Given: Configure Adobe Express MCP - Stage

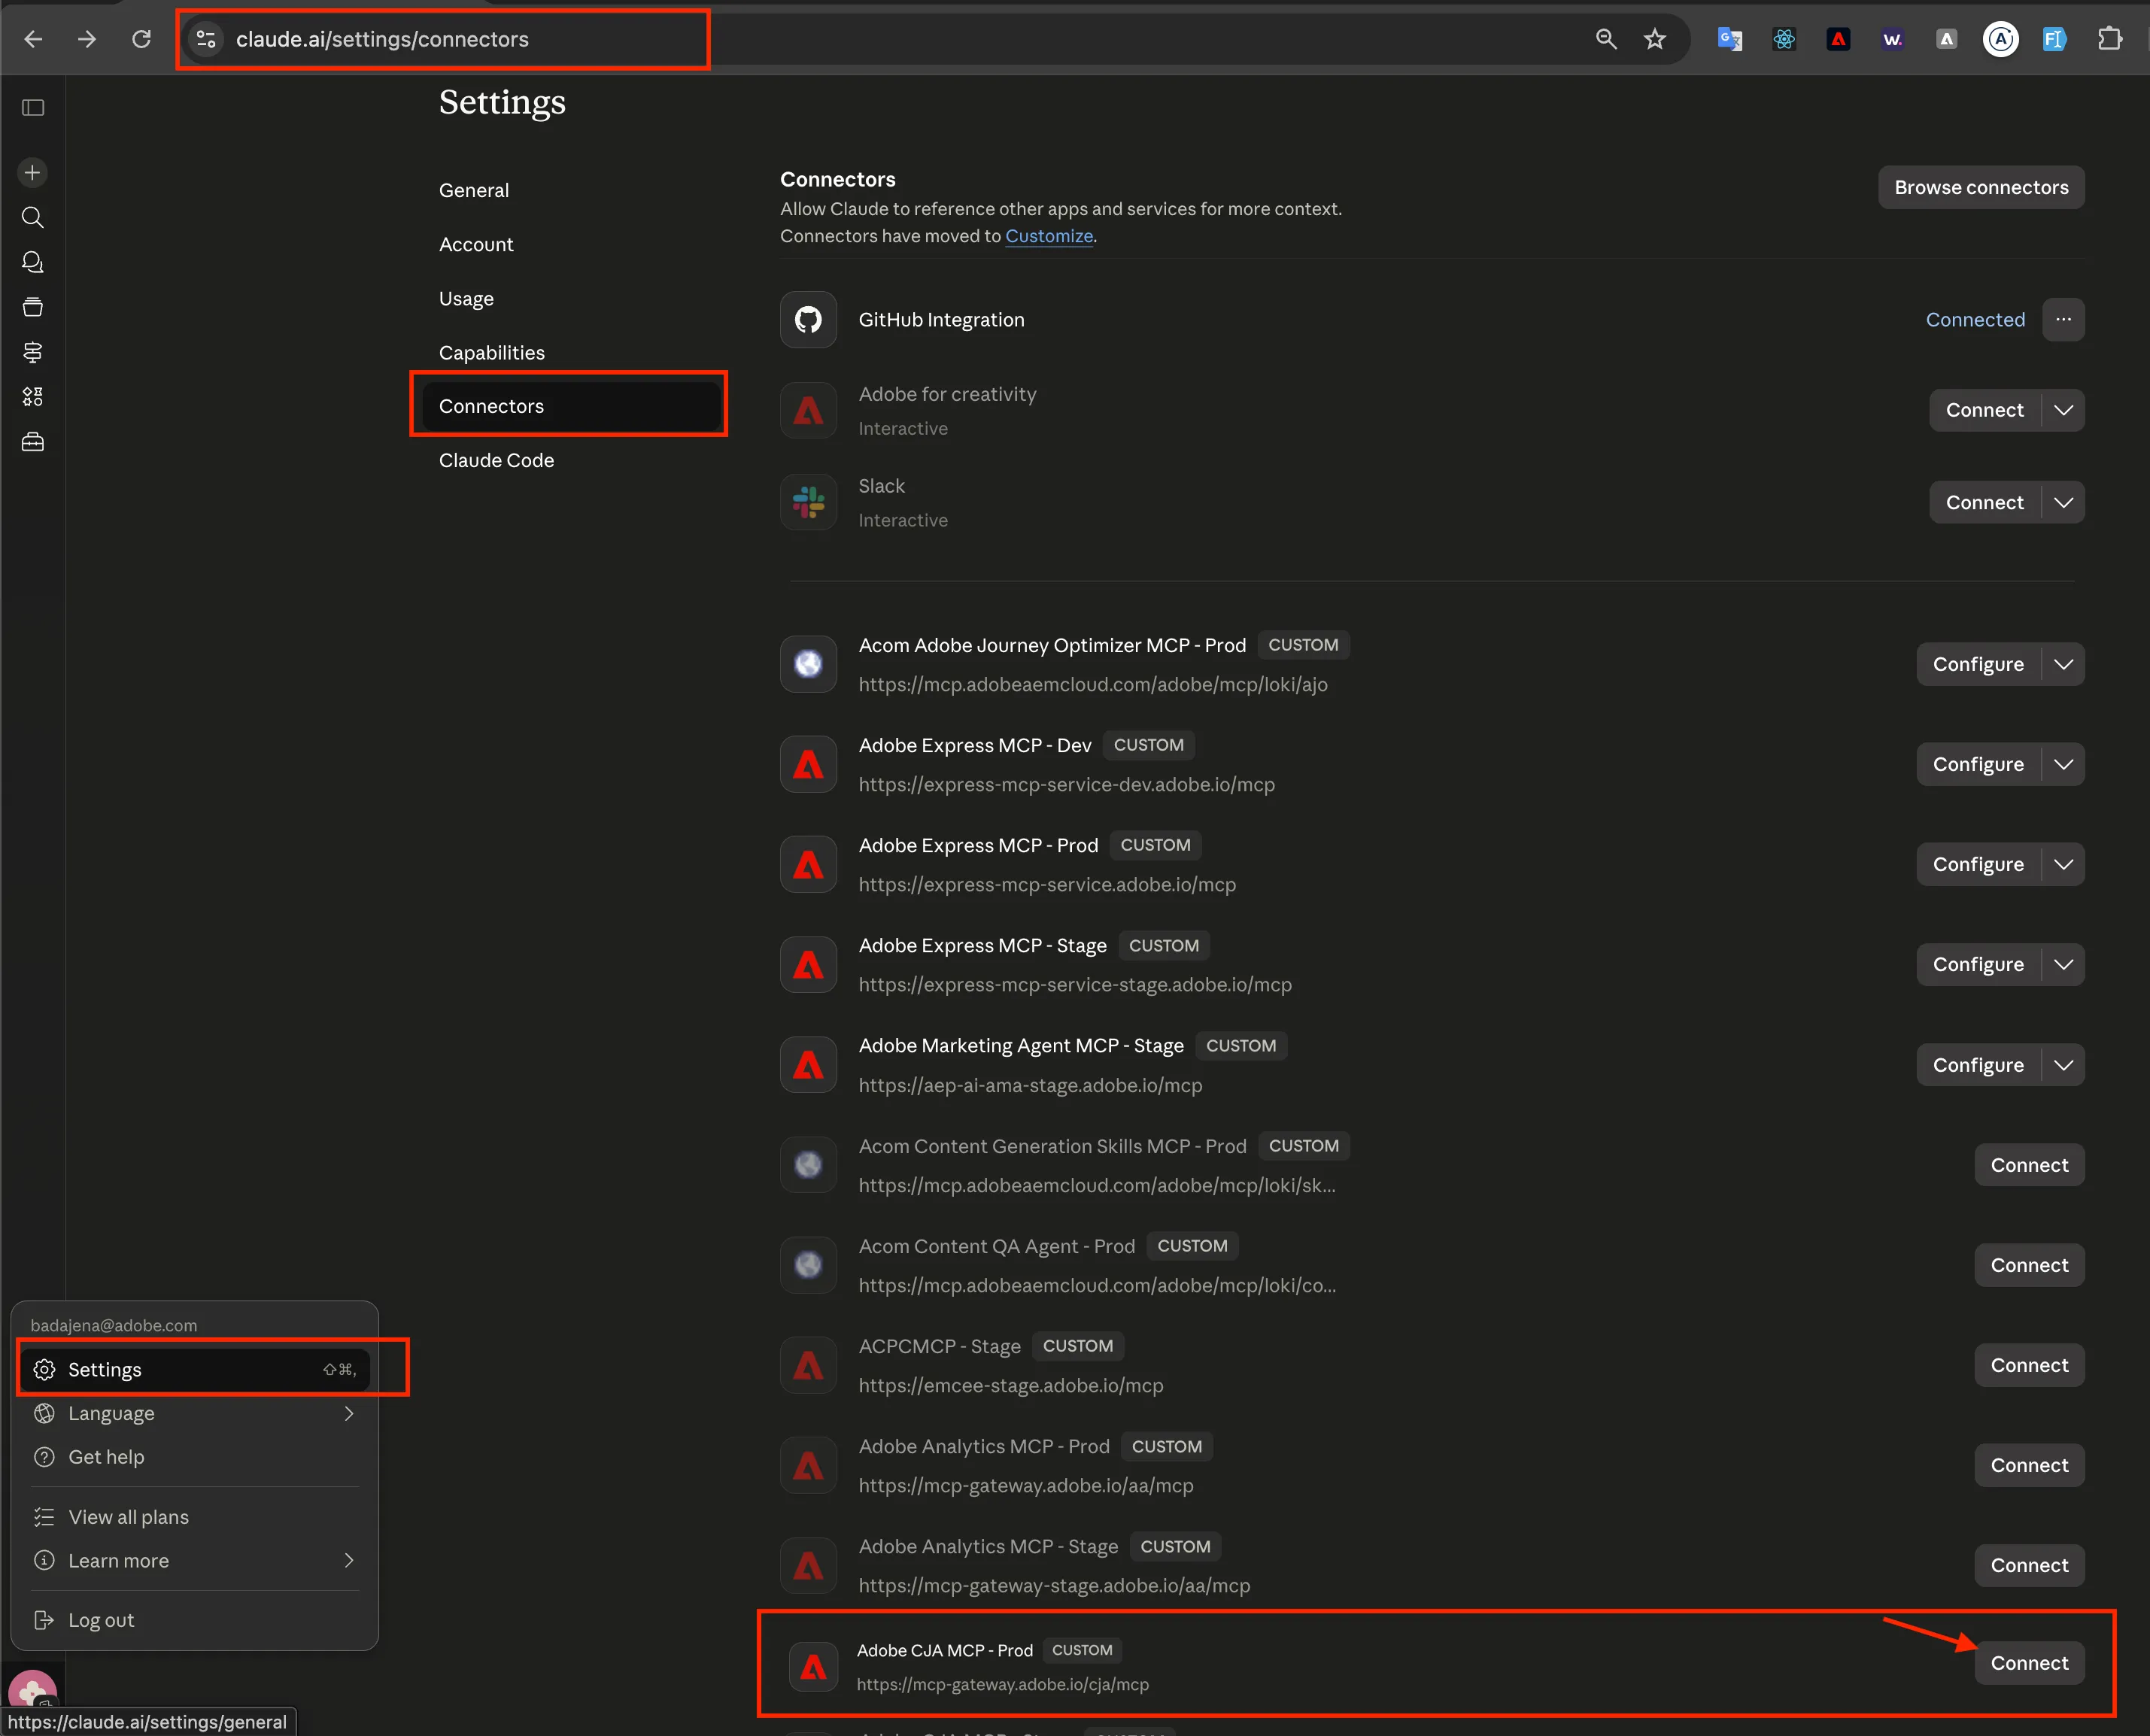Looking at the screenshot, I should (1978, 965).
